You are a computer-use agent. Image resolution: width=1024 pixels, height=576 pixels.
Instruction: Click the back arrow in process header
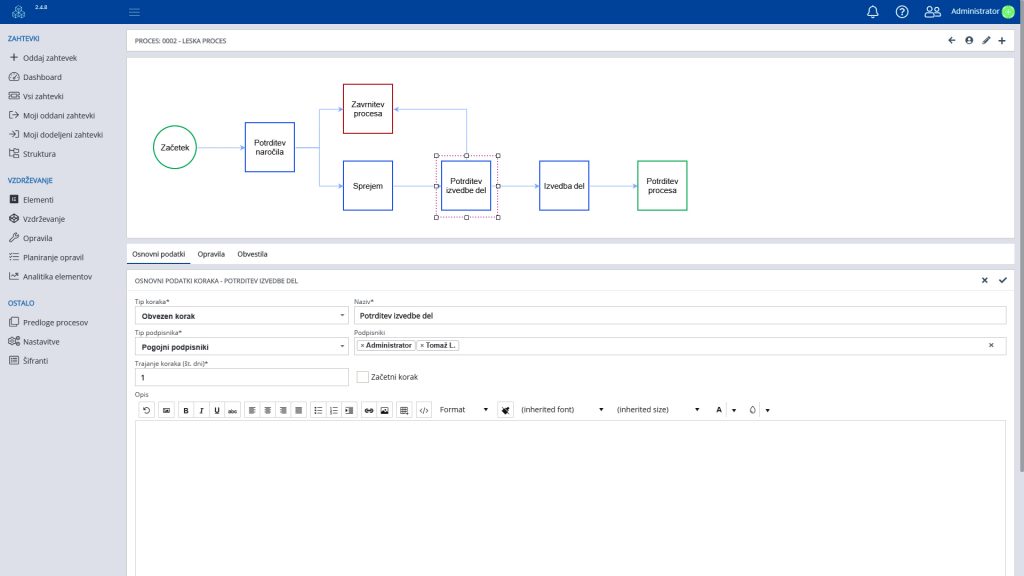[x=952, y=41]
